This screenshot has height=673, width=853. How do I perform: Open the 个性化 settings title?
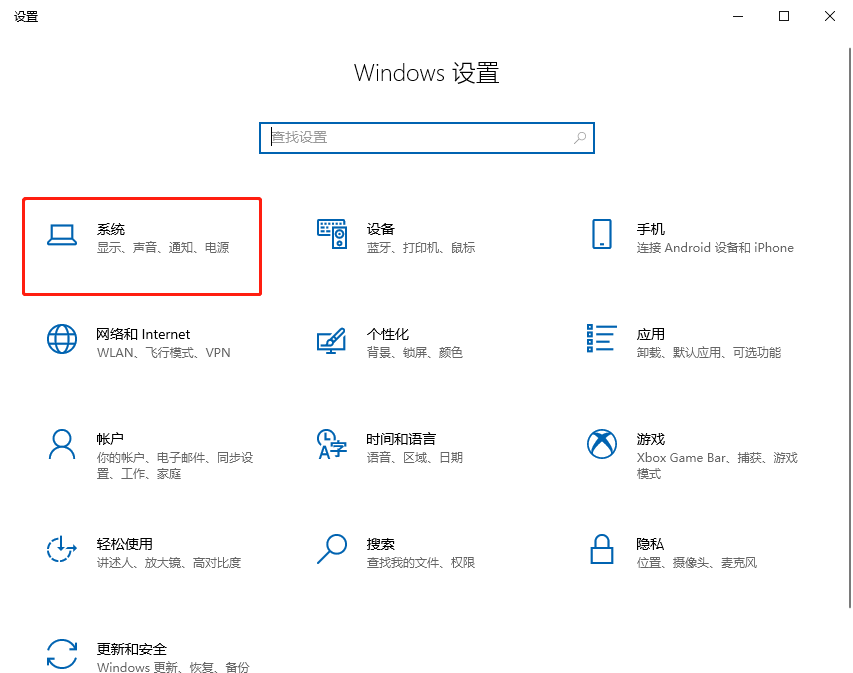click(x=387, y=334)
